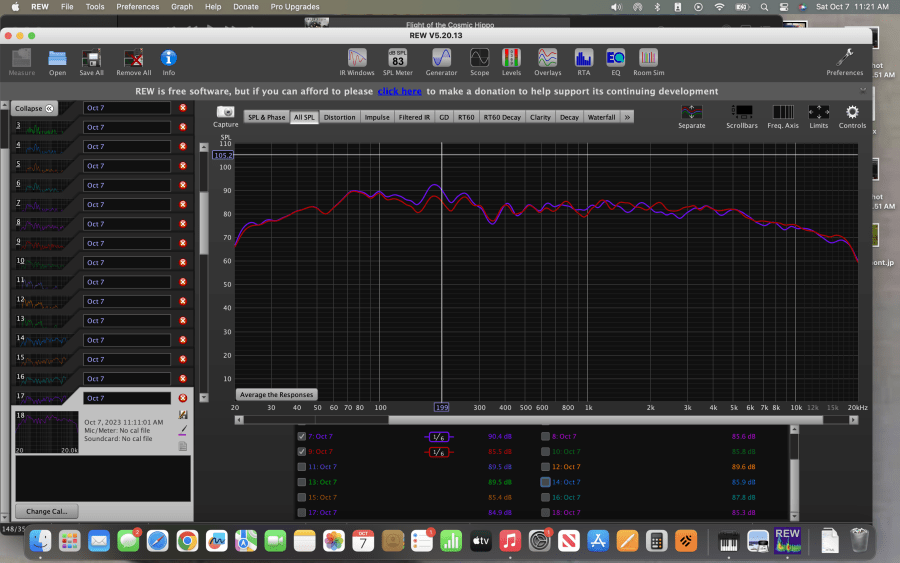Check trace 15: Oct 7
Screen dimensions: 900x563
tap(301, 497)
